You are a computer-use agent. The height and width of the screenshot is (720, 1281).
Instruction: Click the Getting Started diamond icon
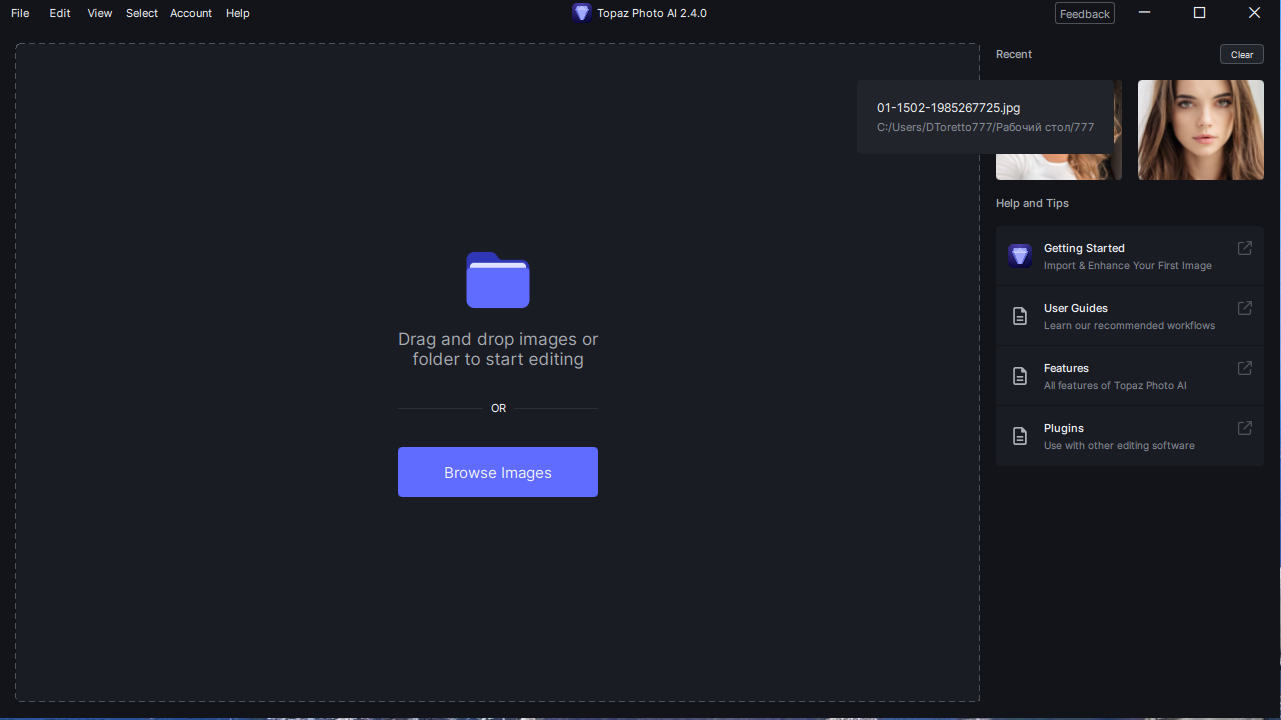[1020, 255]
